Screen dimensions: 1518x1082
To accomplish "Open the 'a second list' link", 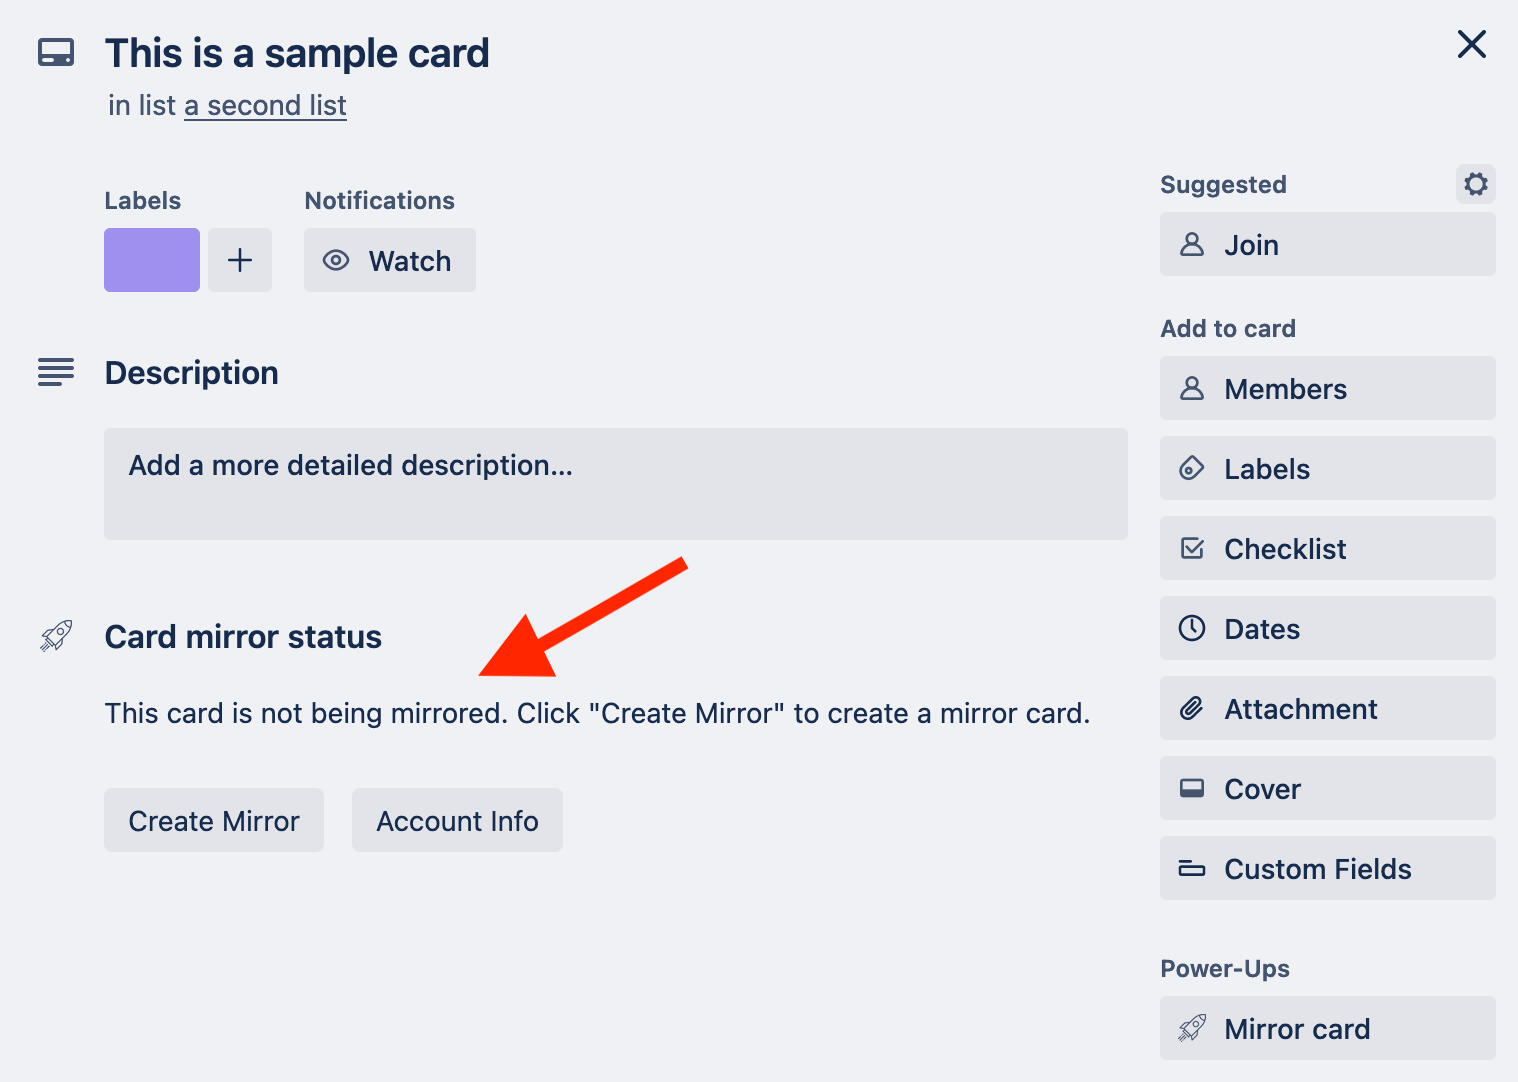I will point(265,105).
